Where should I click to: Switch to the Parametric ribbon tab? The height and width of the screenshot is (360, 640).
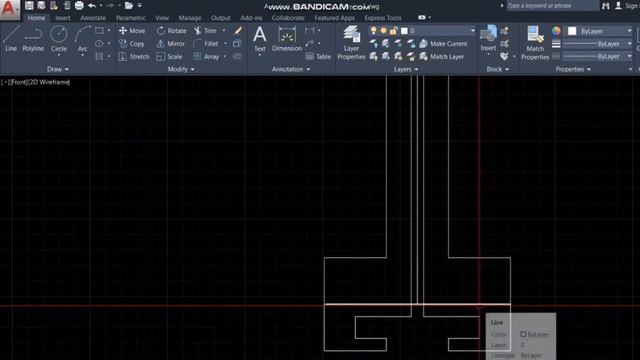pyautogui.click(x=131, y=18)
